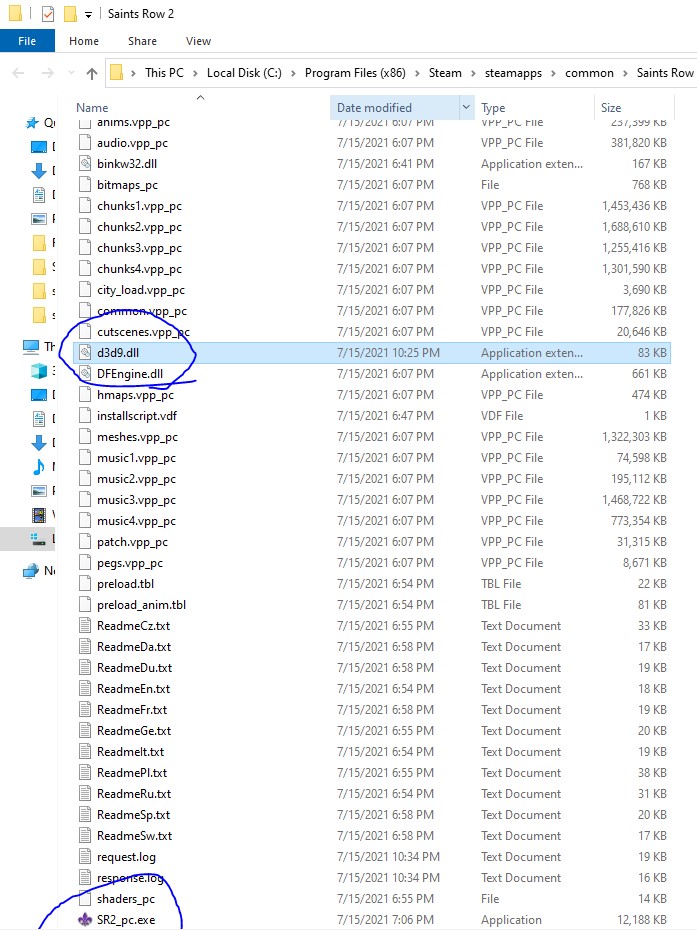Select the preload.tbl file icon
Image resolution: width=697 pixels, height=930 pixels.
coord(85,584)
